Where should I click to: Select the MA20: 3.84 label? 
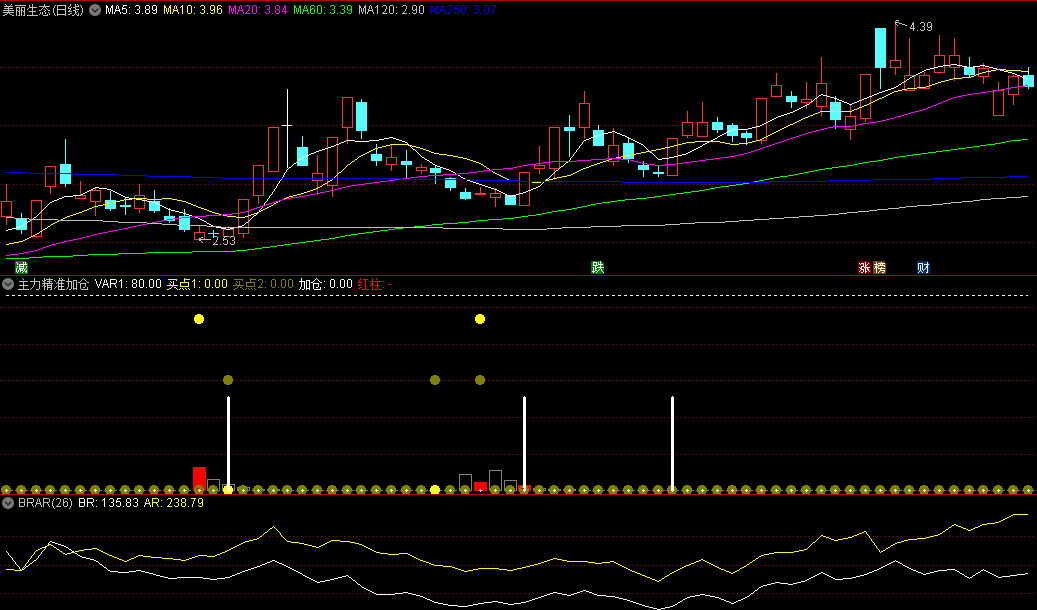[257, 10]
